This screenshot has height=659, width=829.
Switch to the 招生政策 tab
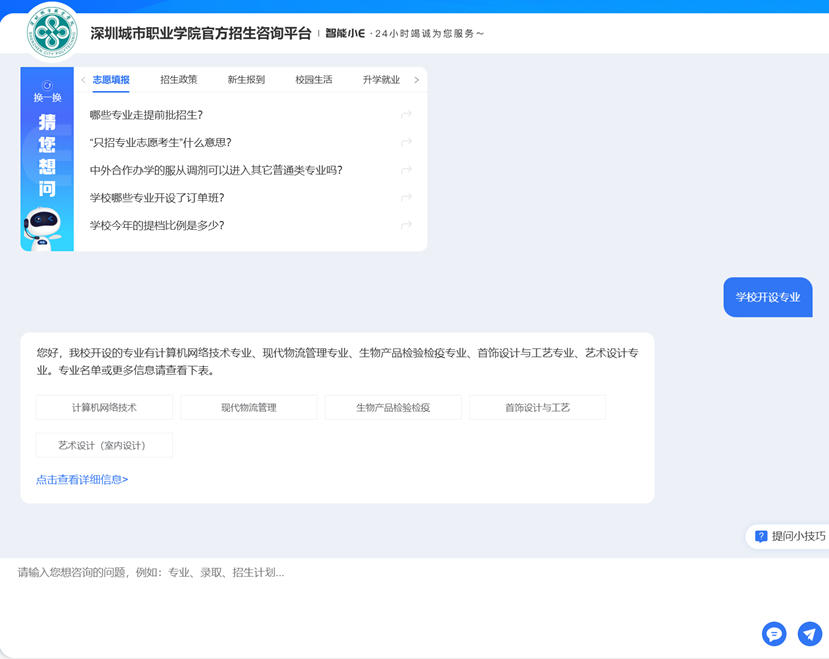pos(179,80)
